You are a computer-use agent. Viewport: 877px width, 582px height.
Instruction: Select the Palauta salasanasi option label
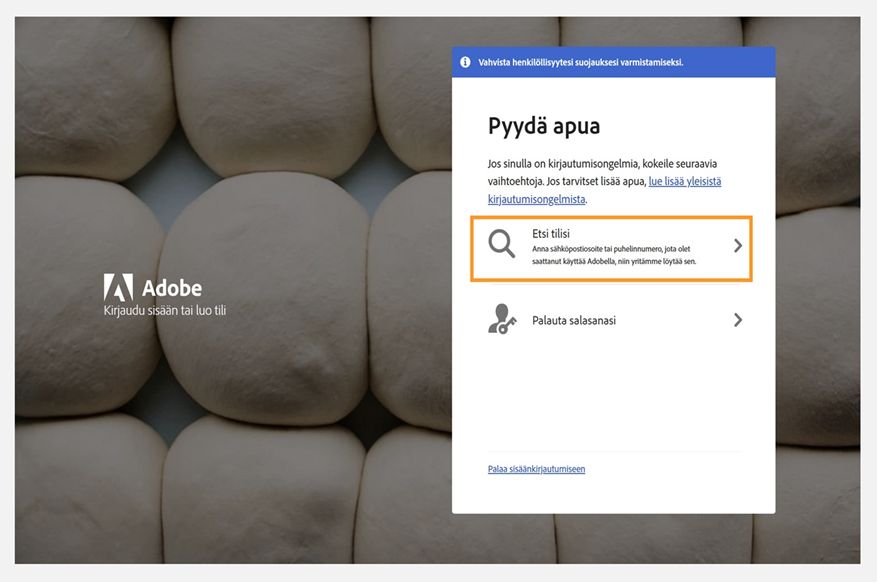(574, 320)
